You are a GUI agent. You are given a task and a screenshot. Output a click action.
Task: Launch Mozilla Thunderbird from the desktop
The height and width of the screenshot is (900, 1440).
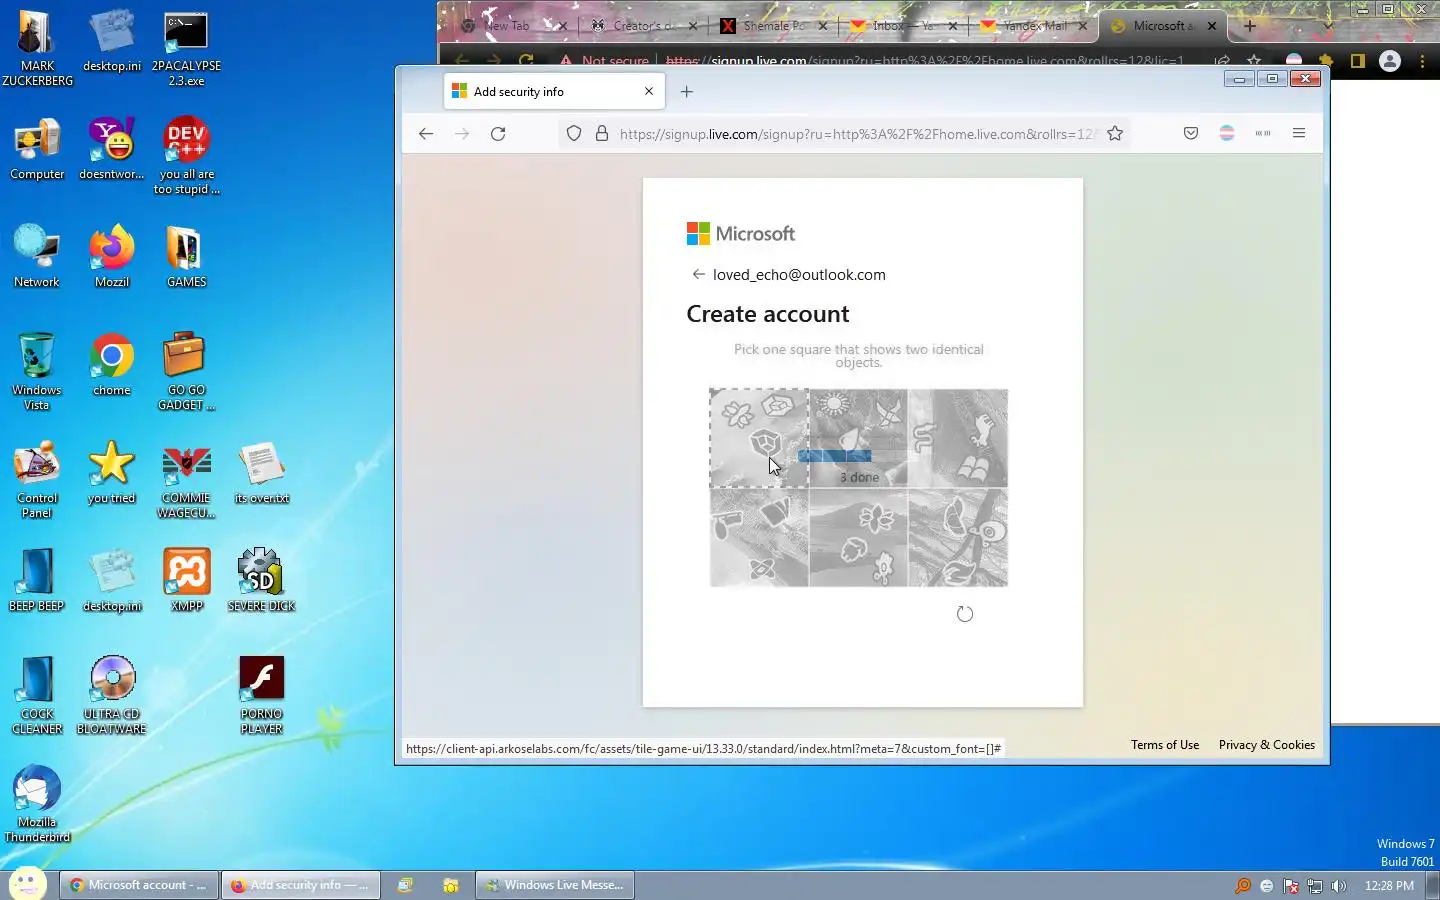(x=37, y=804)
